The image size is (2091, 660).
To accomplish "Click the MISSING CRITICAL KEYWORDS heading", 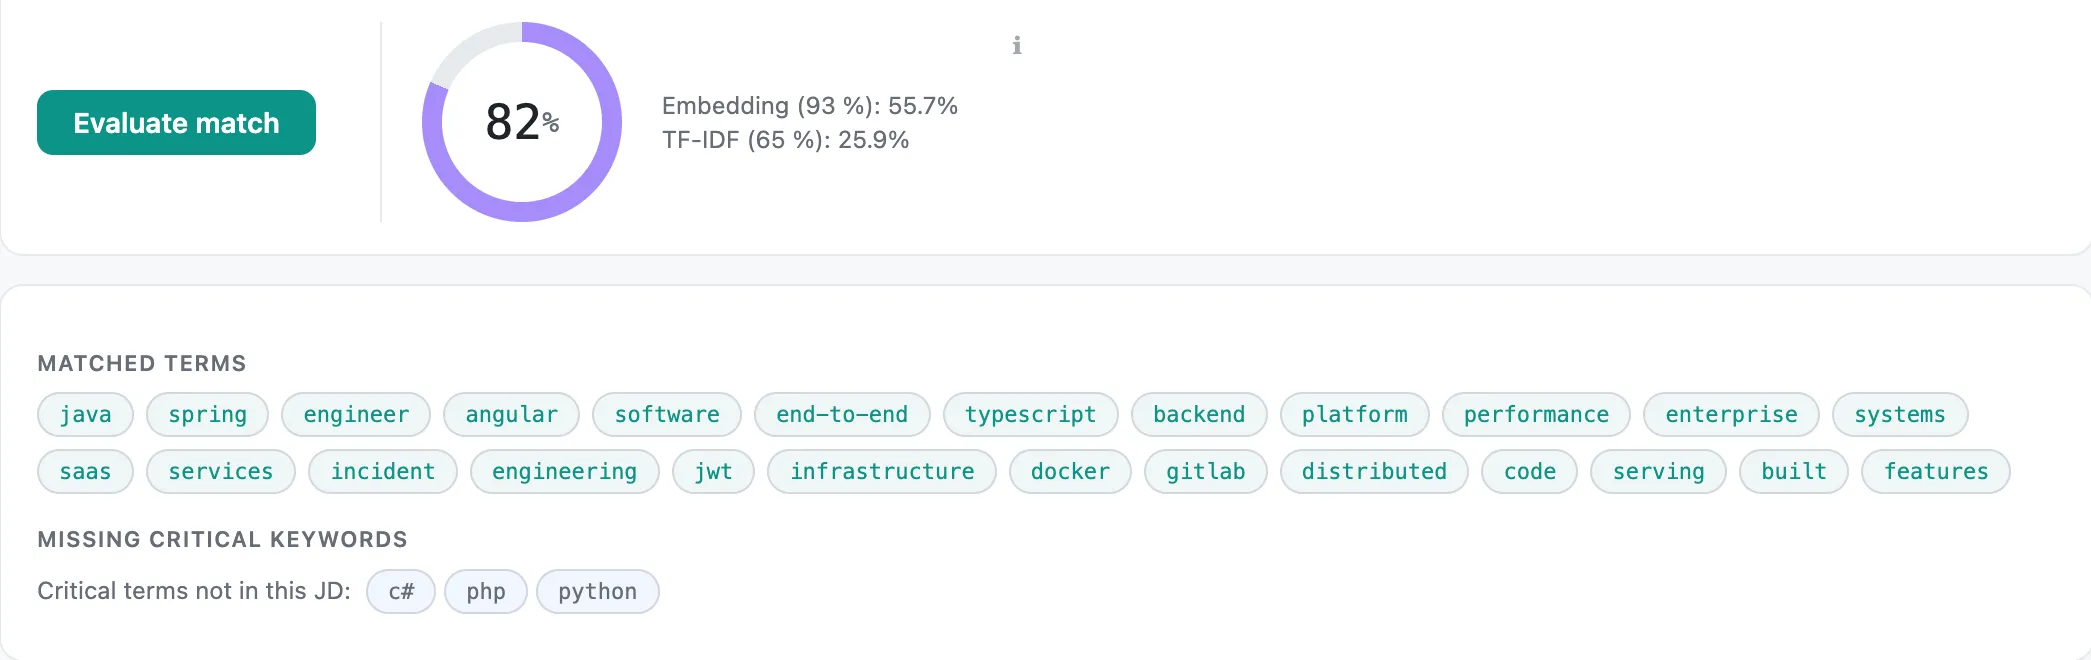I will pyautogui.click(x=222, y=539).
